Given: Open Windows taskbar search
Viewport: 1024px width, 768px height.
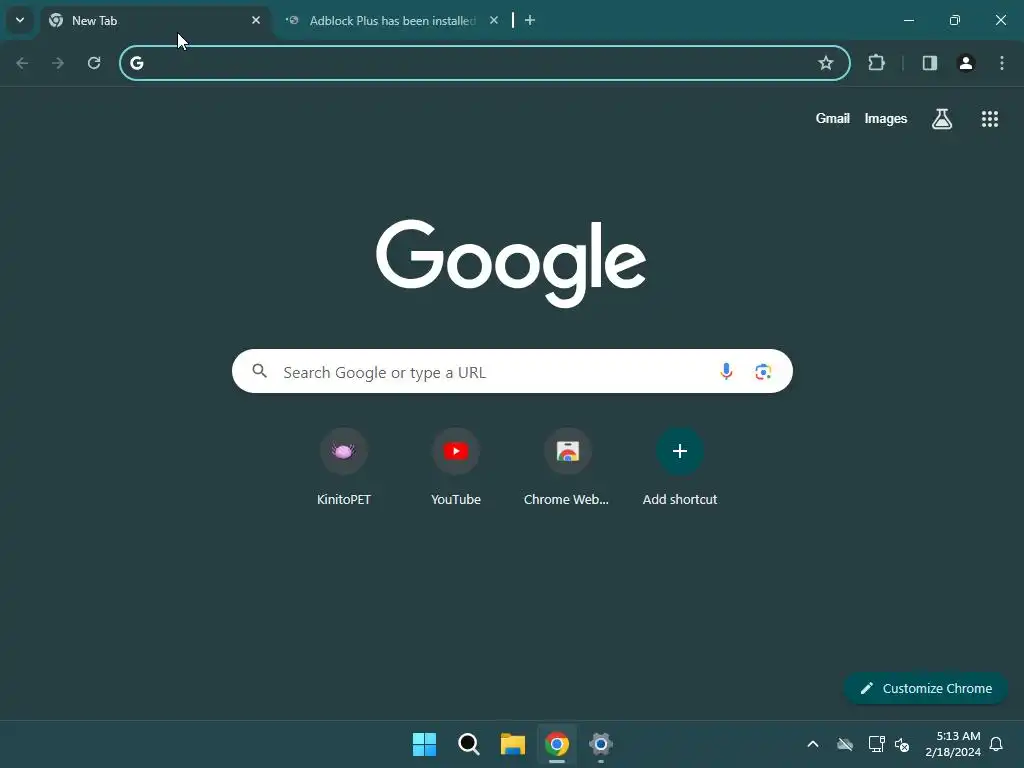Looking at the screenshot, I should (468, 744).
